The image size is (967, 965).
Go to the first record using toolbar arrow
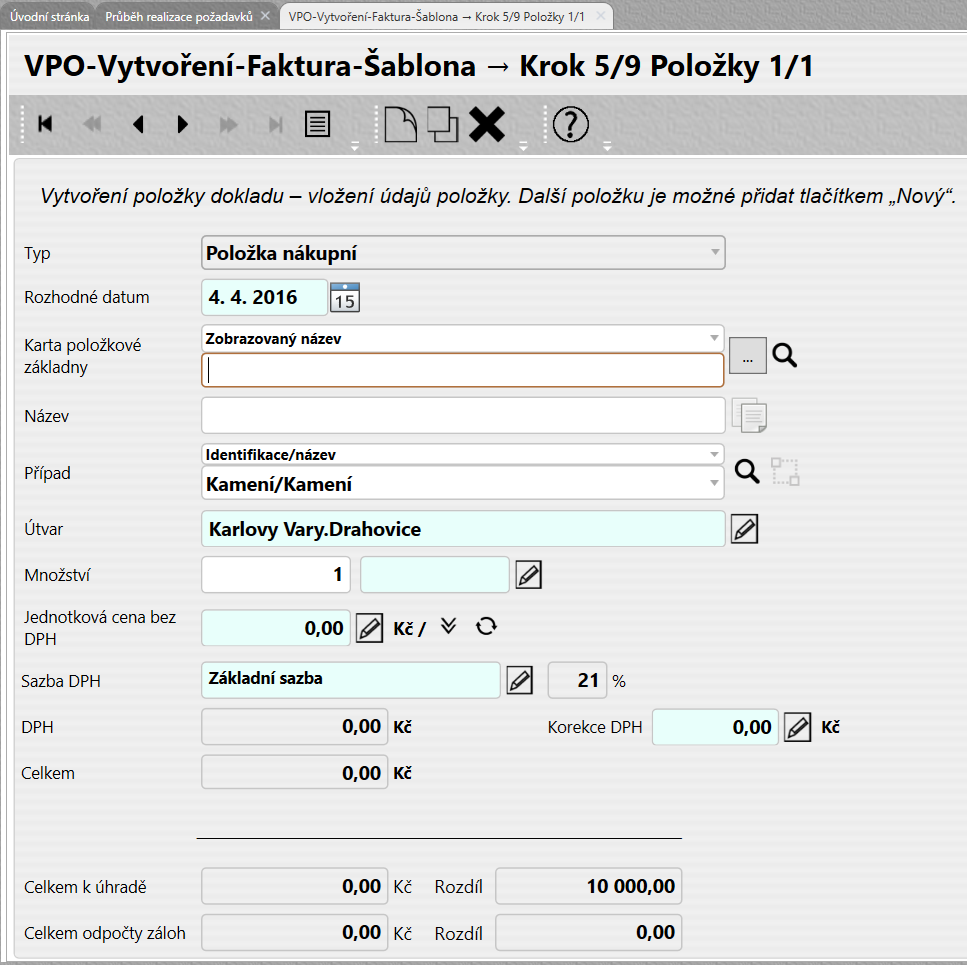click(45, 124)
